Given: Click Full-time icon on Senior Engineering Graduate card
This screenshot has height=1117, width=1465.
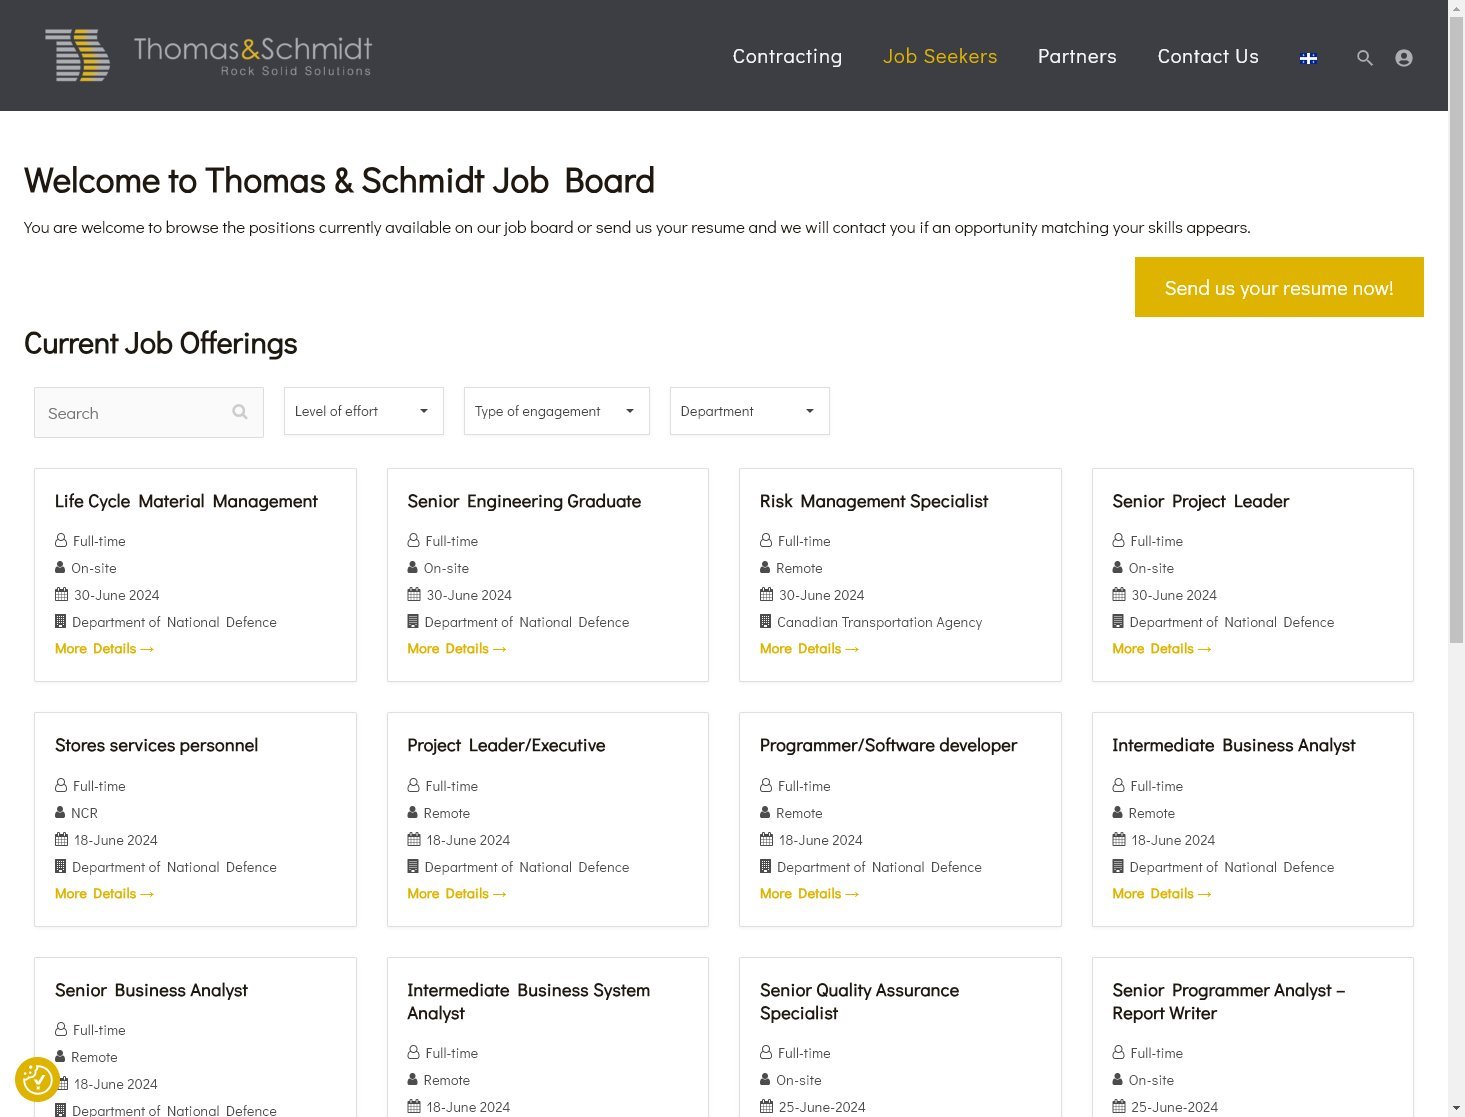Looking at the screenshot, I should 413,540.
